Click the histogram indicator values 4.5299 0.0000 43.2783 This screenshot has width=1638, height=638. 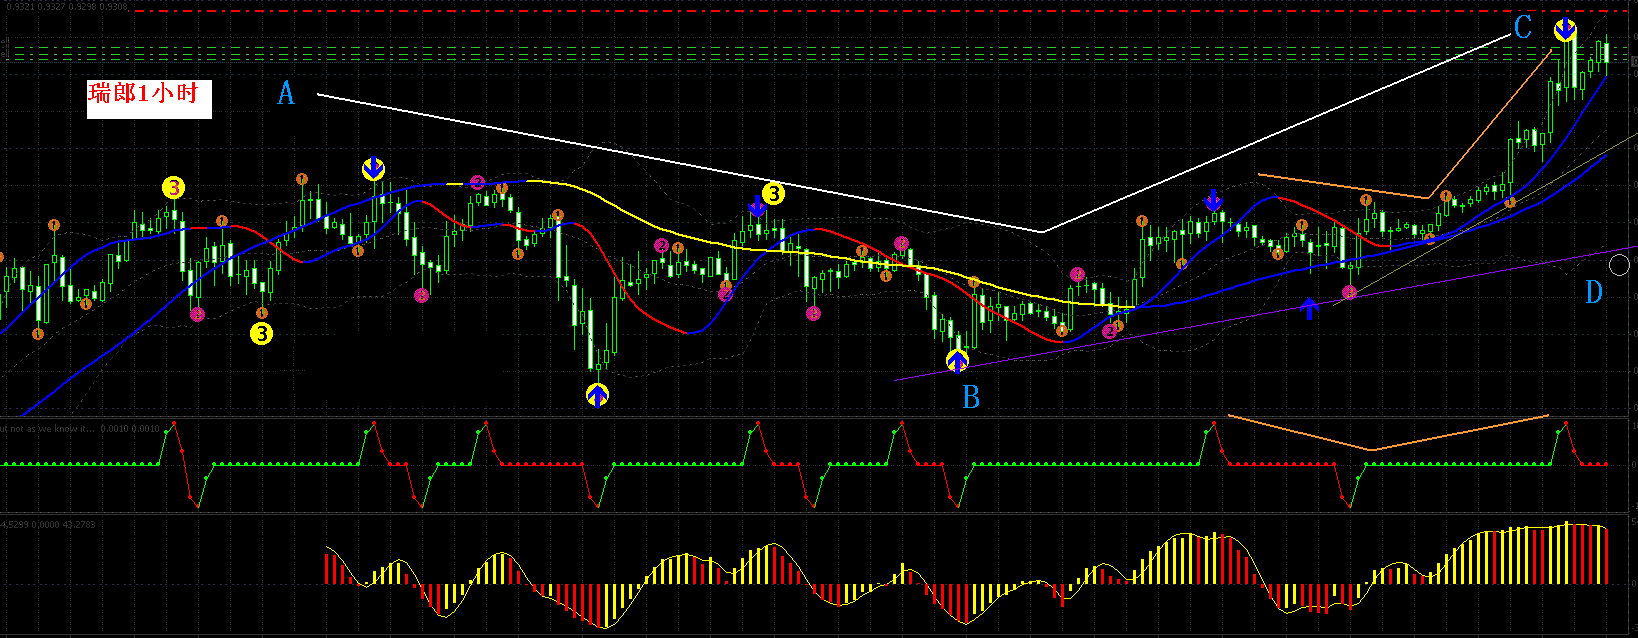point(49,524)
